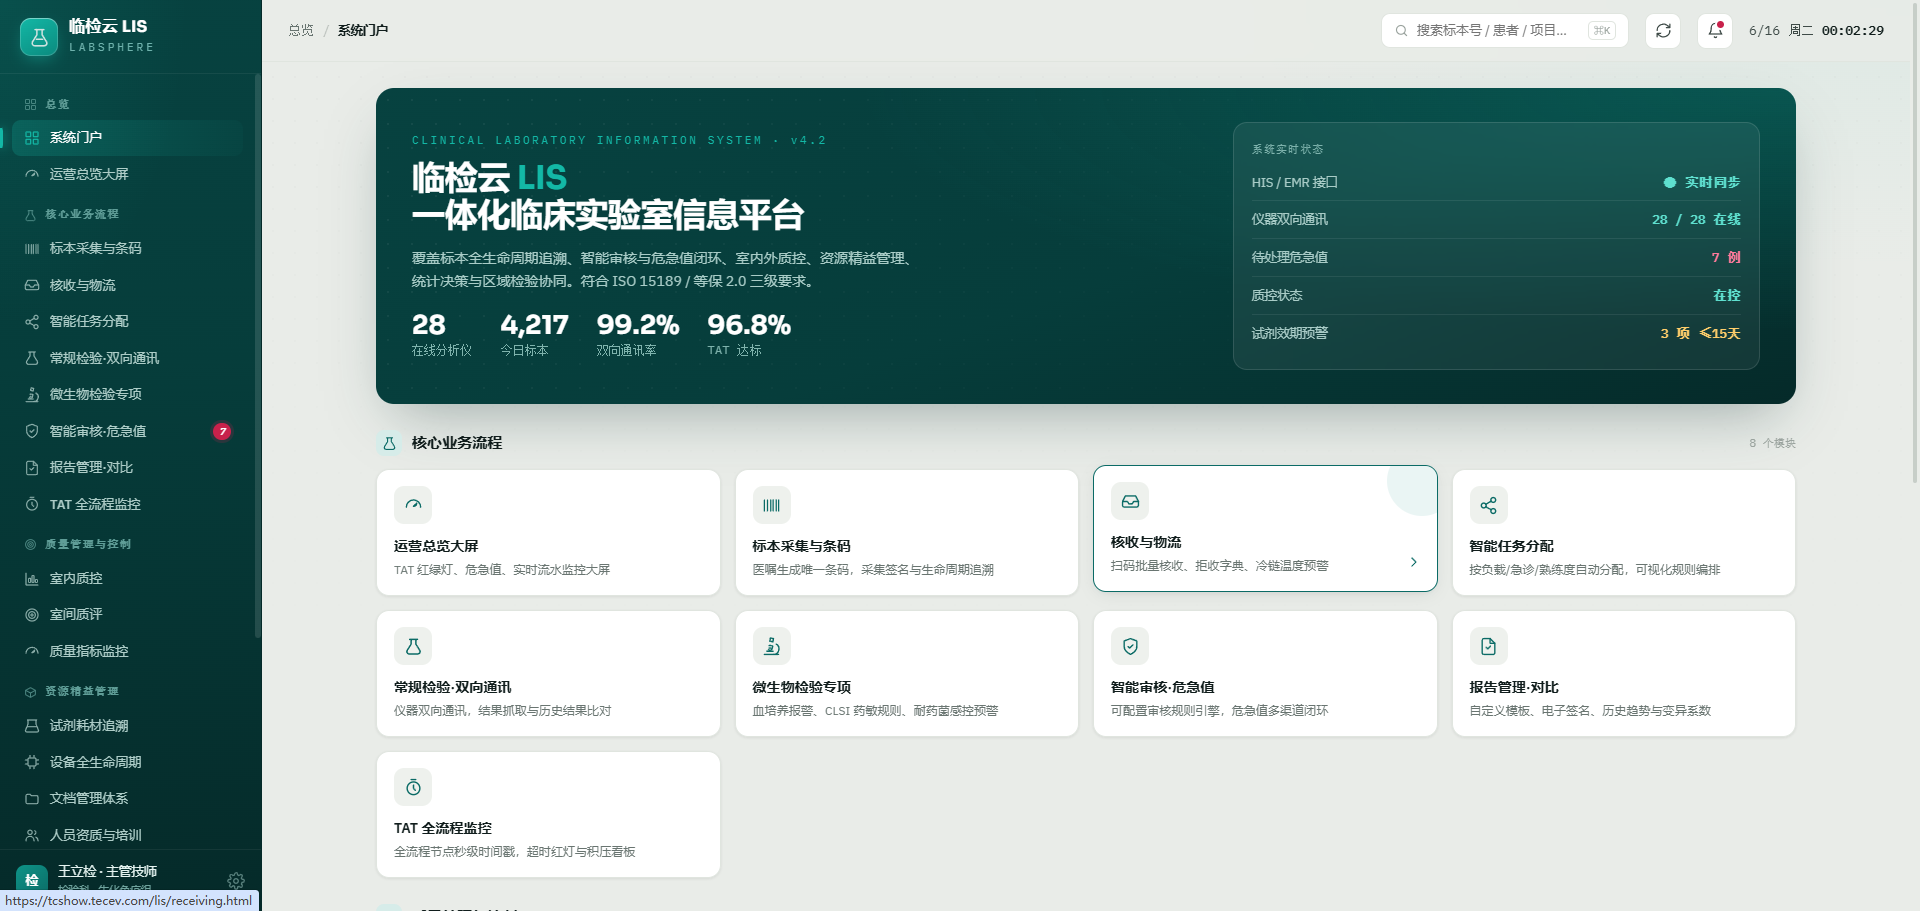Go to 标本采集与条码 in sidebar
This screenshot has height=911, width=1920.
pos(128,248)
